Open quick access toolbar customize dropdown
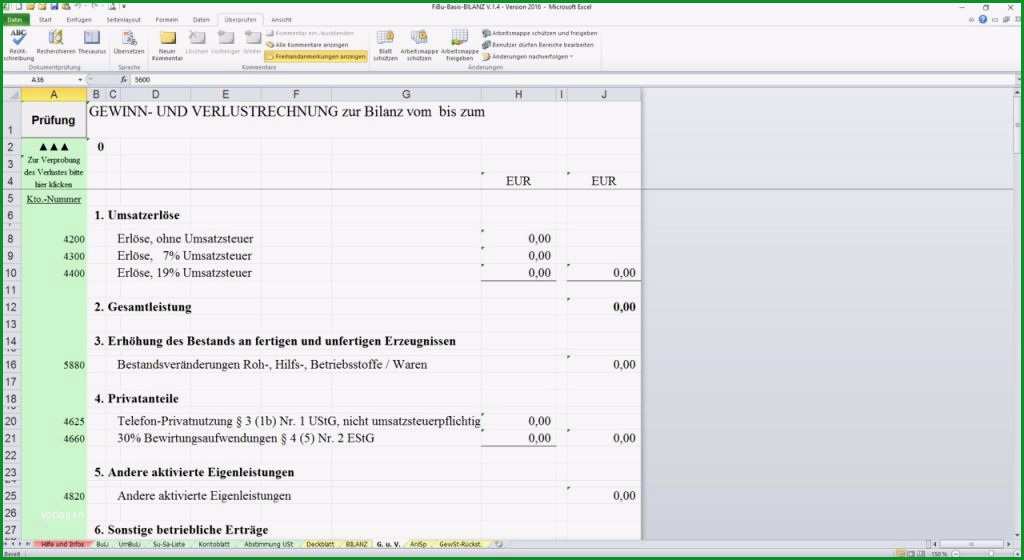The width and height of the screenshot is (1024, 560). tap(123, 7)
